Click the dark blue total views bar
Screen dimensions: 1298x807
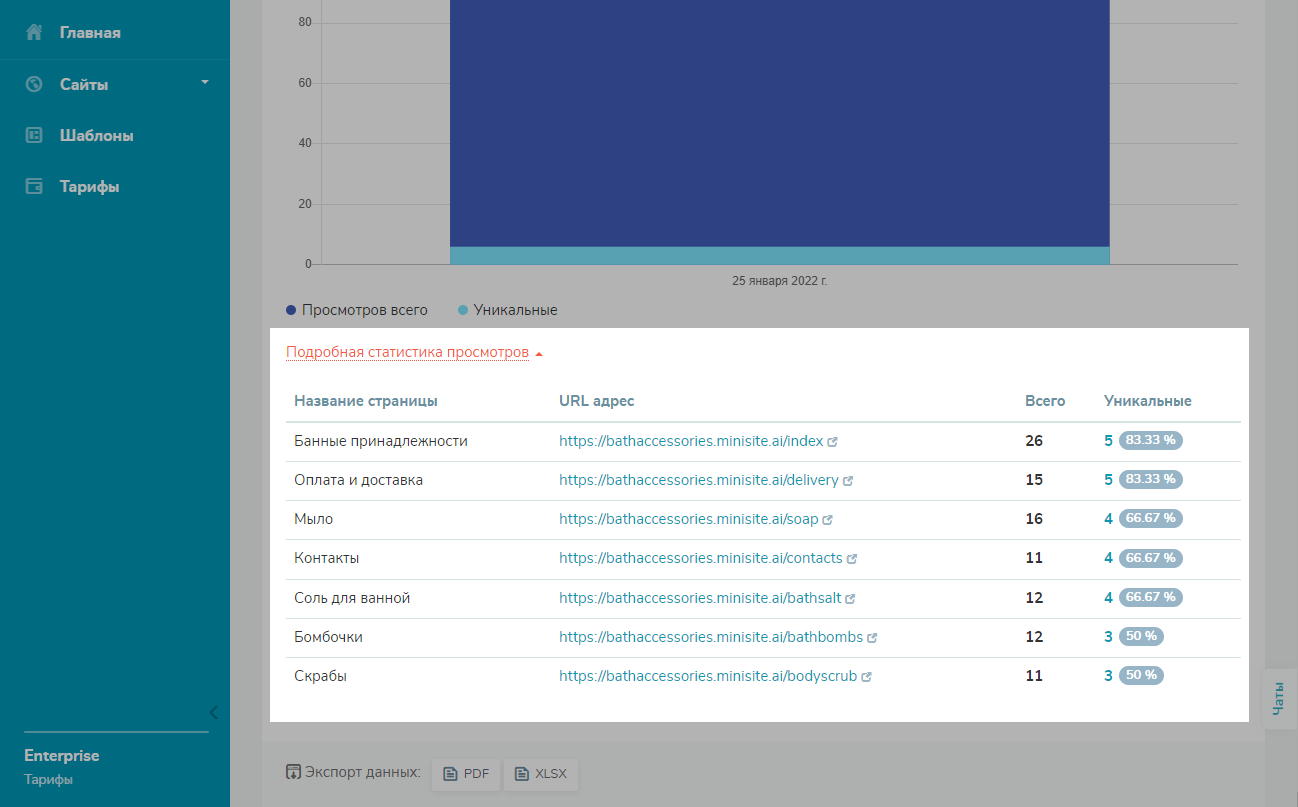[779, 120]
